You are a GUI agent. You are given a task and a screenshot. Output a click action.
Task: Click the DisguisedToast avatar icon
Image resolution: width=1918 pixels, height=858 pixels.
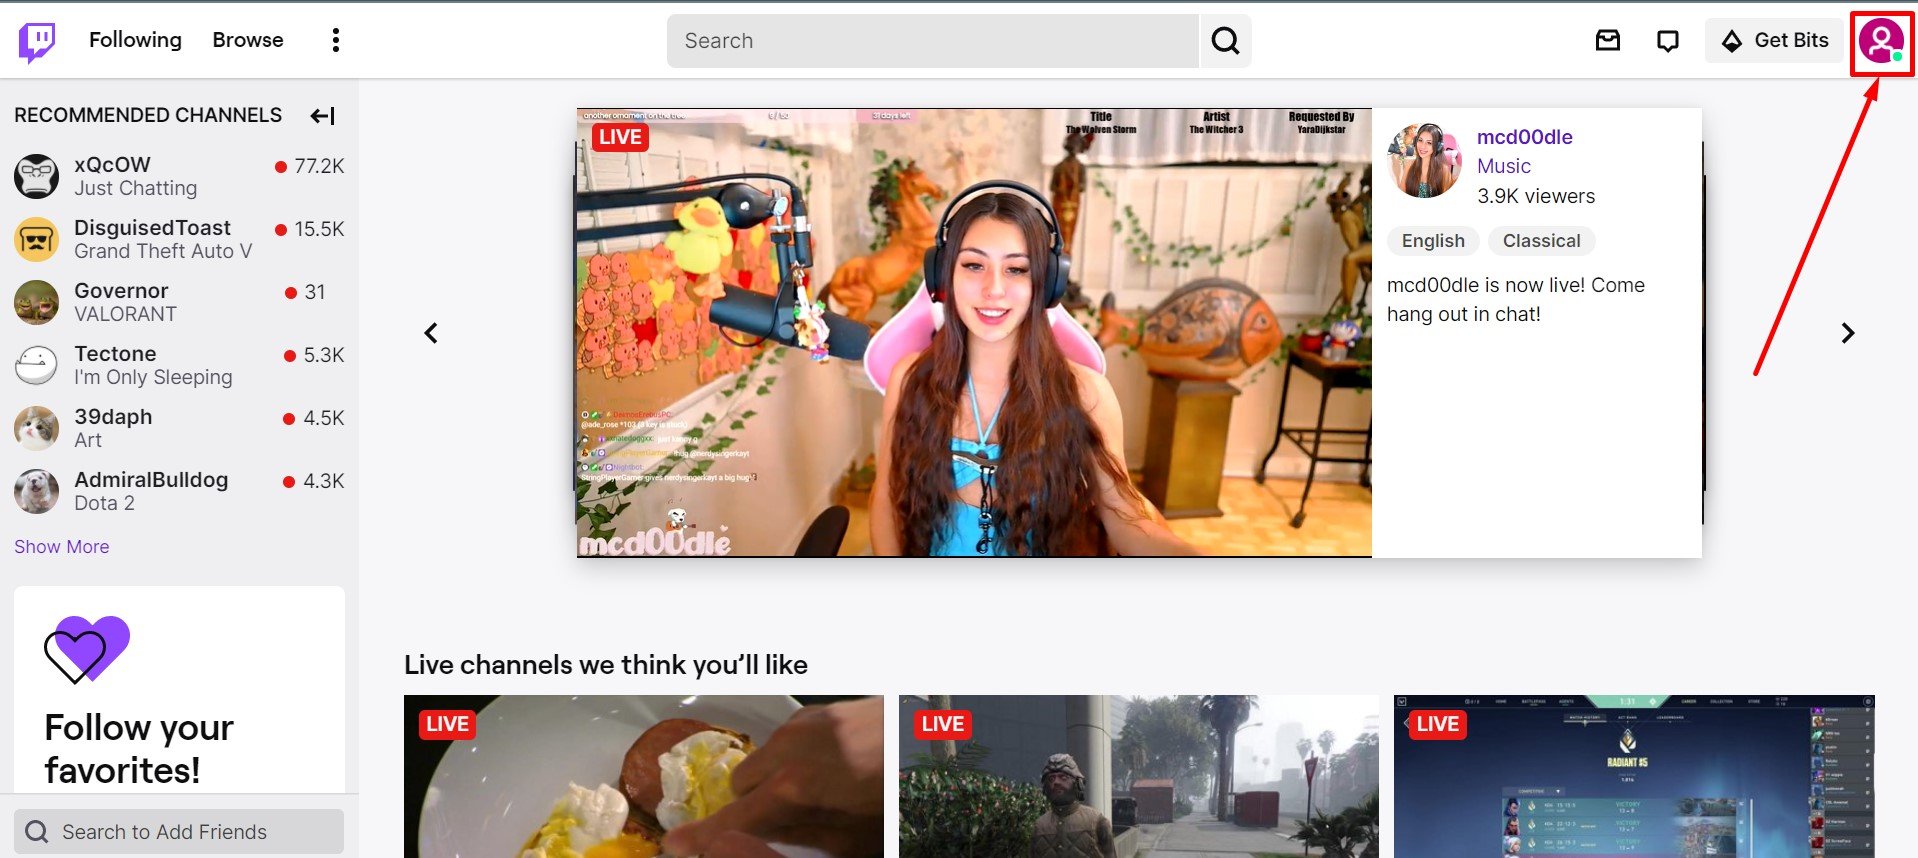tap(37, 240)
